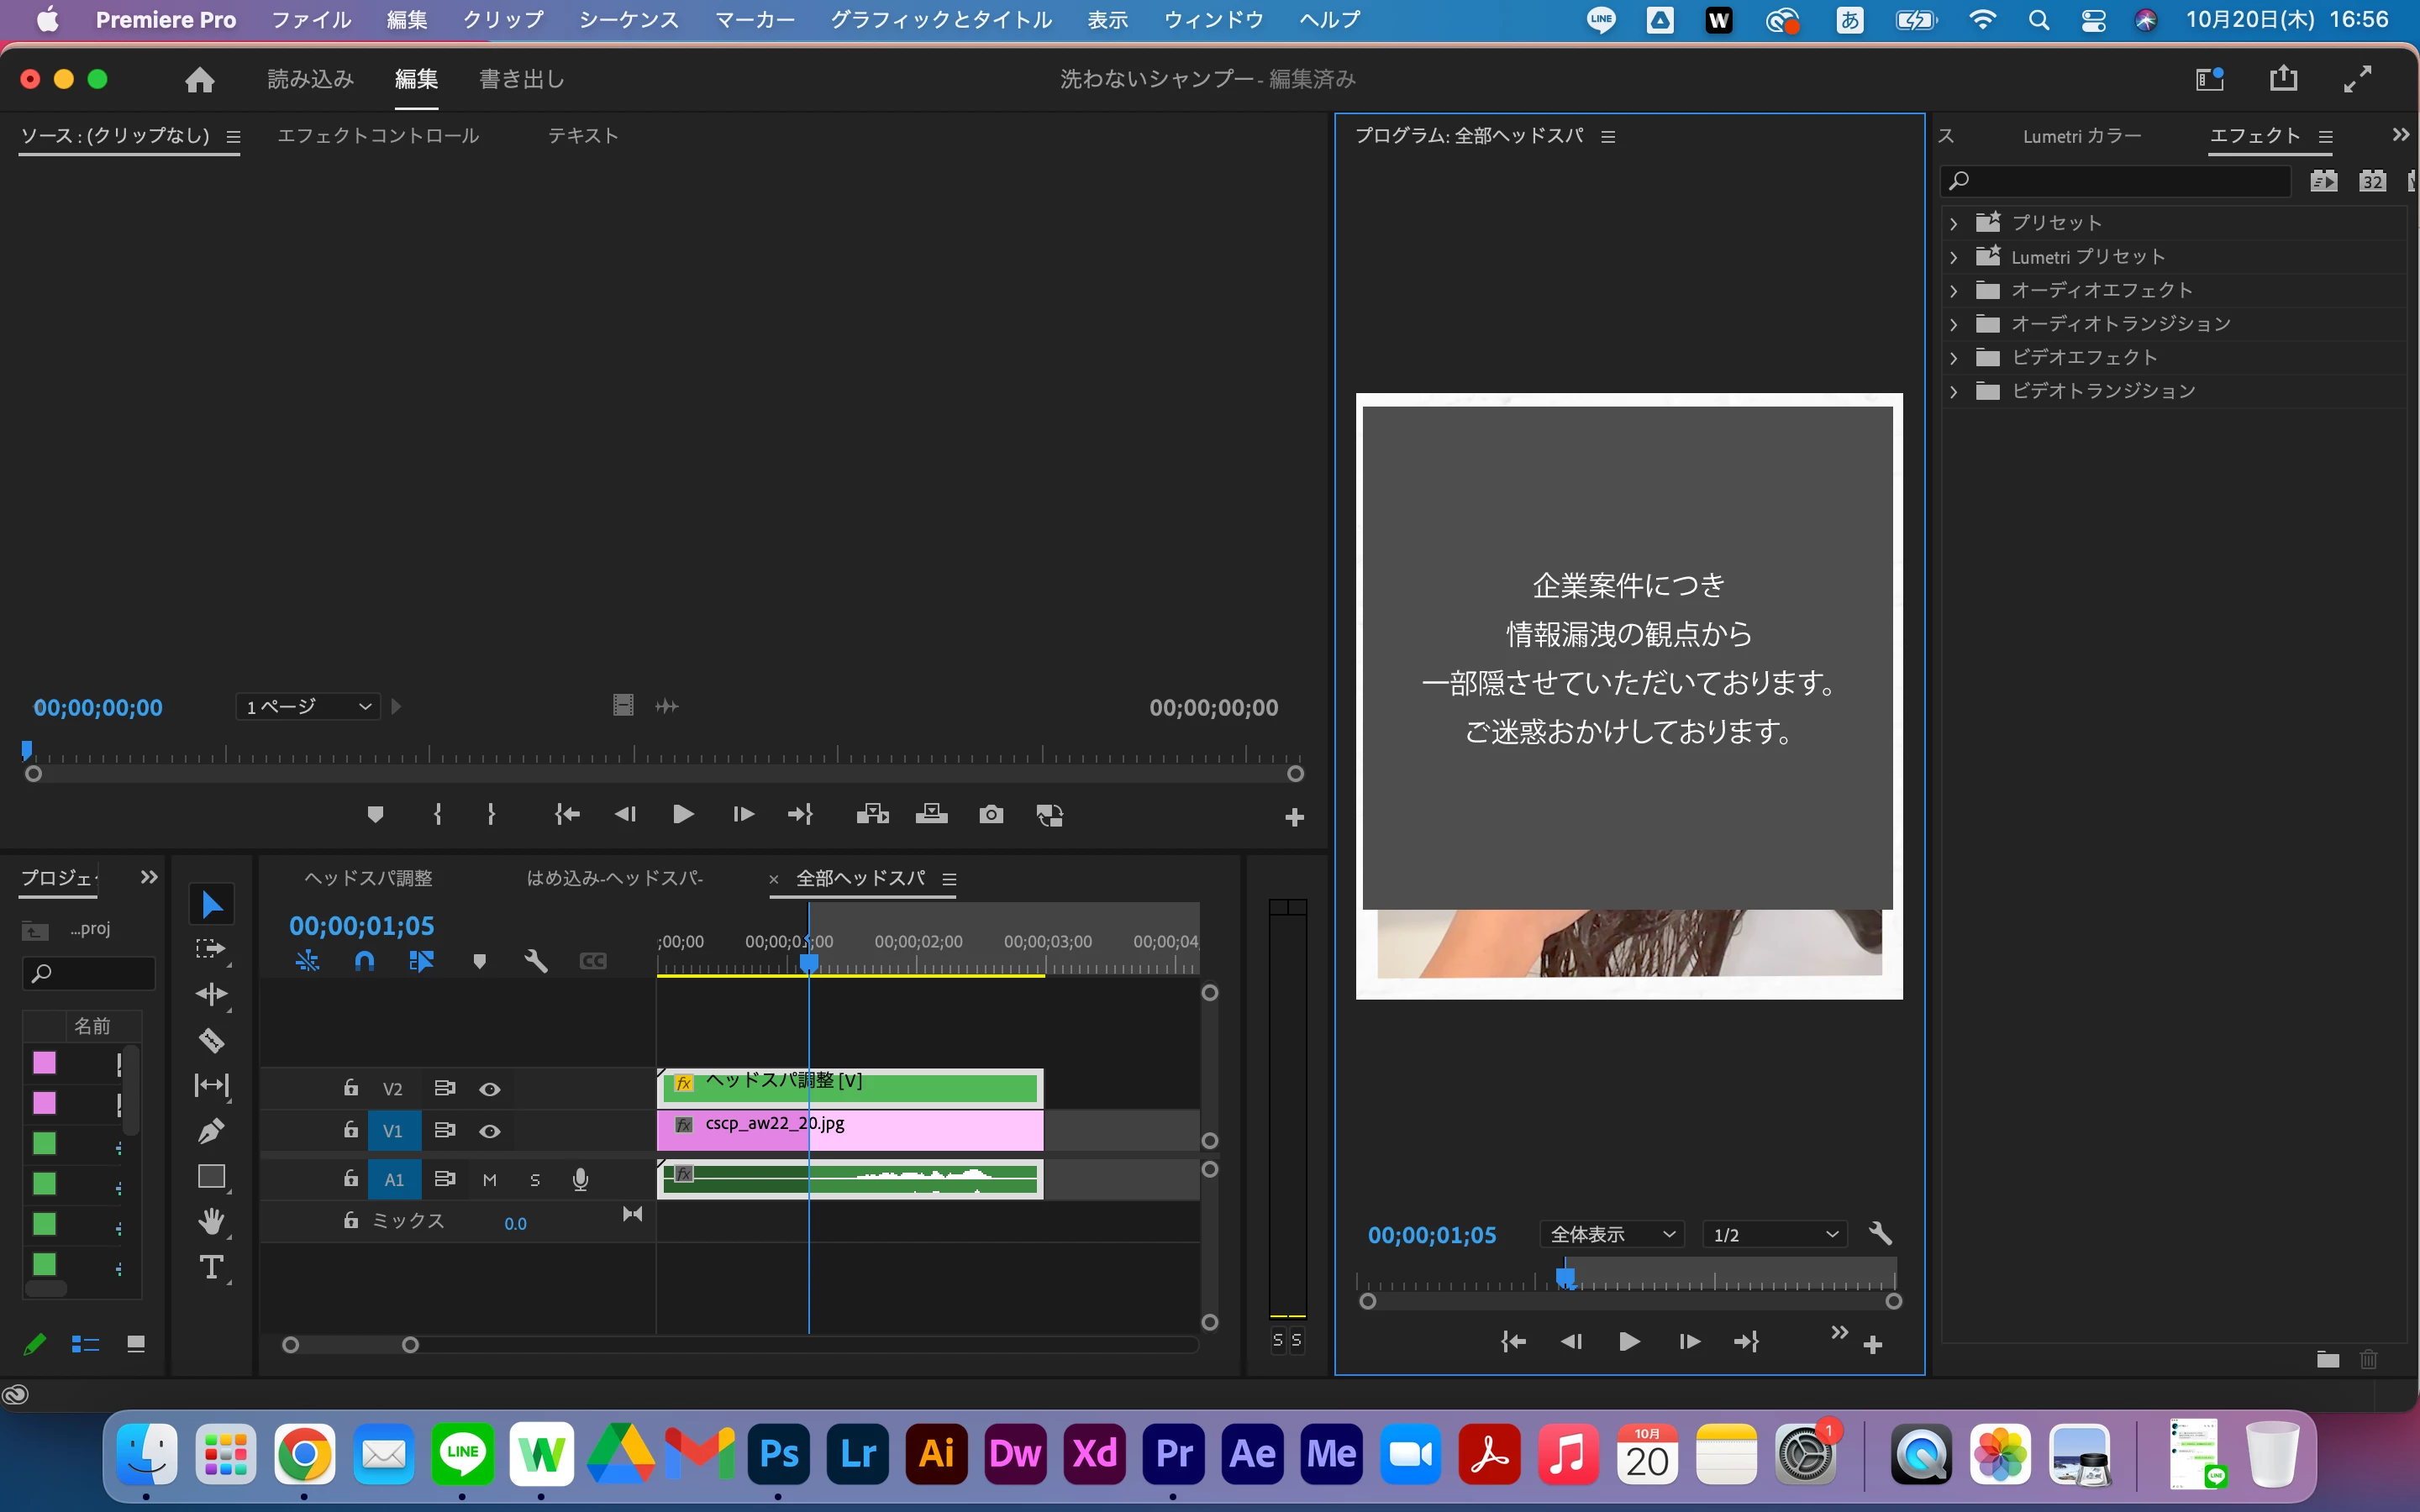Expand the ビデオエフェクト folder
This screenshot has height=1512, width=2420.
(1953, 358)
